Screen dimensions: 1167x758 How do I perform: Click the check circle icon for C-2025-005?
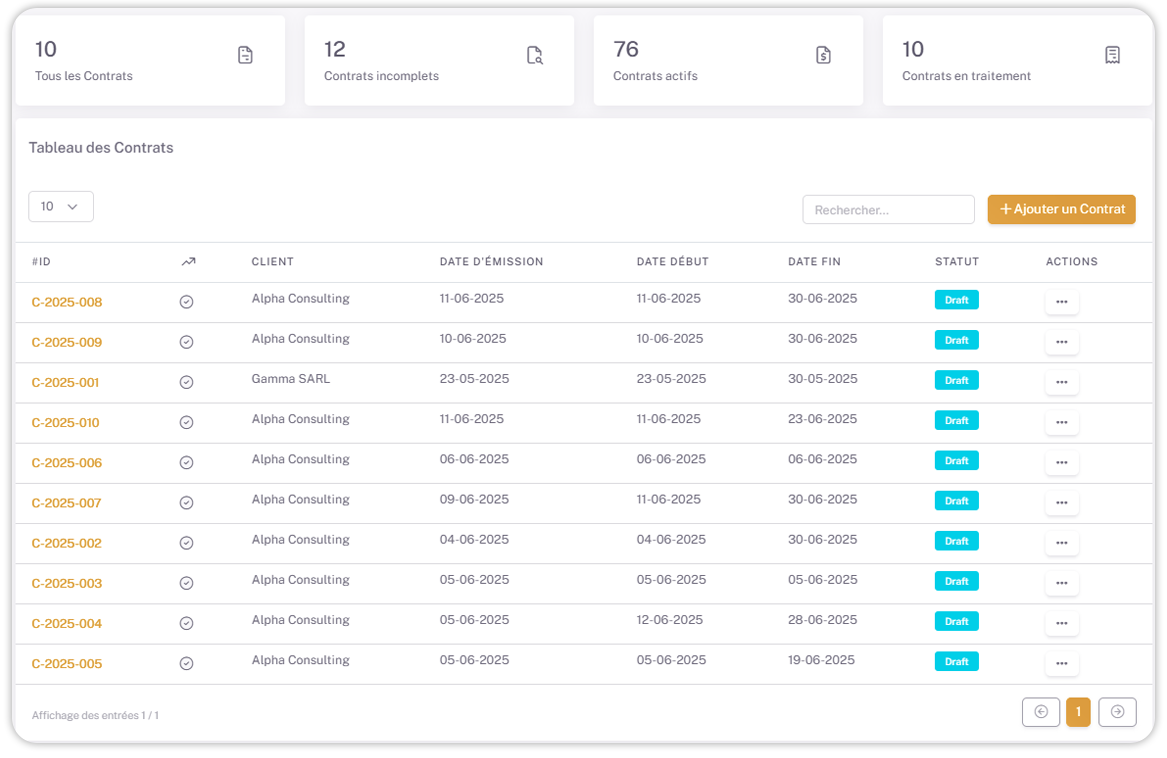pyautogui.click(x=186, y=663)
